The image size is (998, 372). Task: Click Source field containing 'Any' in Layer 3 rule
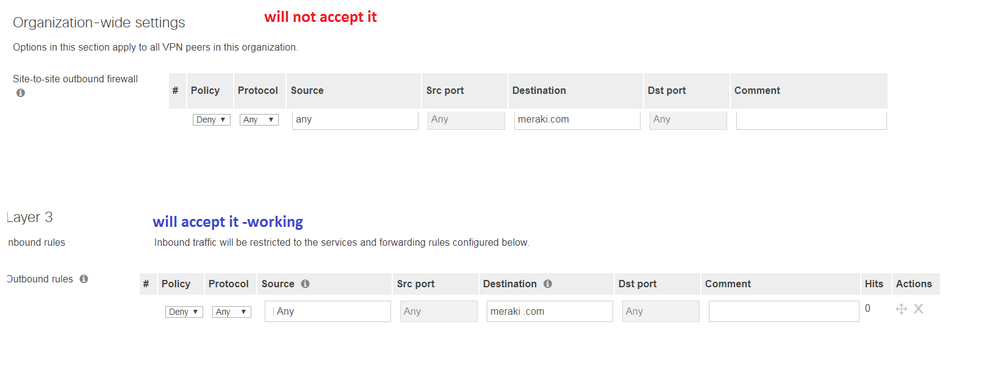coord(327,311)
